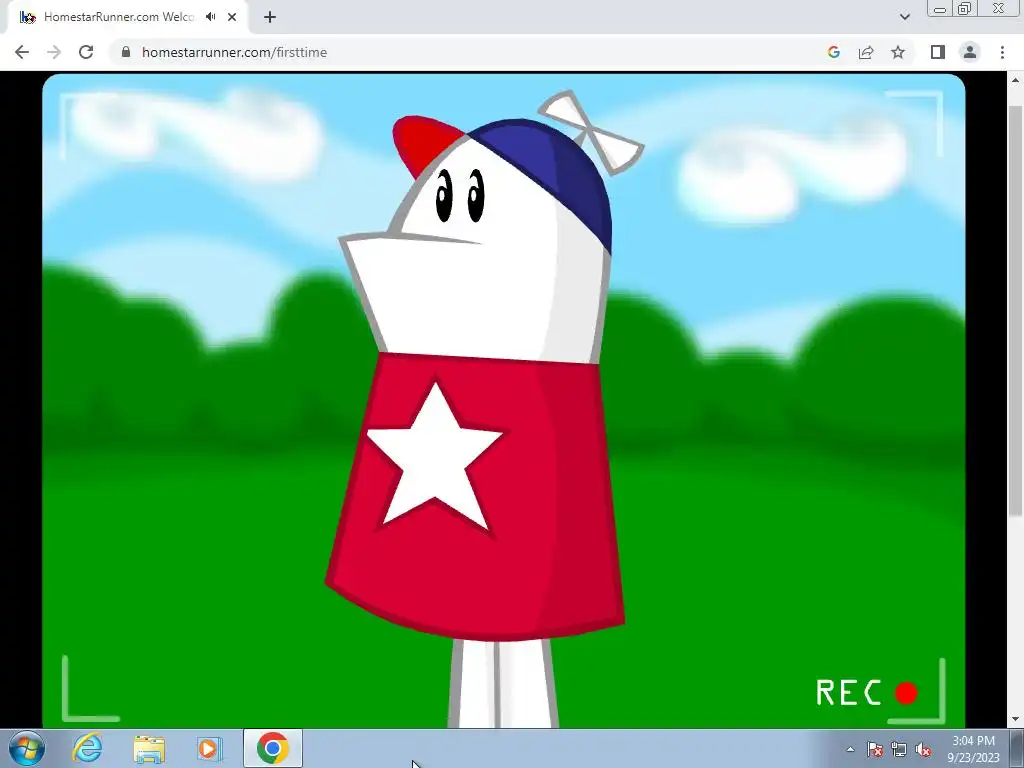1024x768 pixels.
Task: Open Windows Explorer file folder in taskbar
Action: click(149, 748)
